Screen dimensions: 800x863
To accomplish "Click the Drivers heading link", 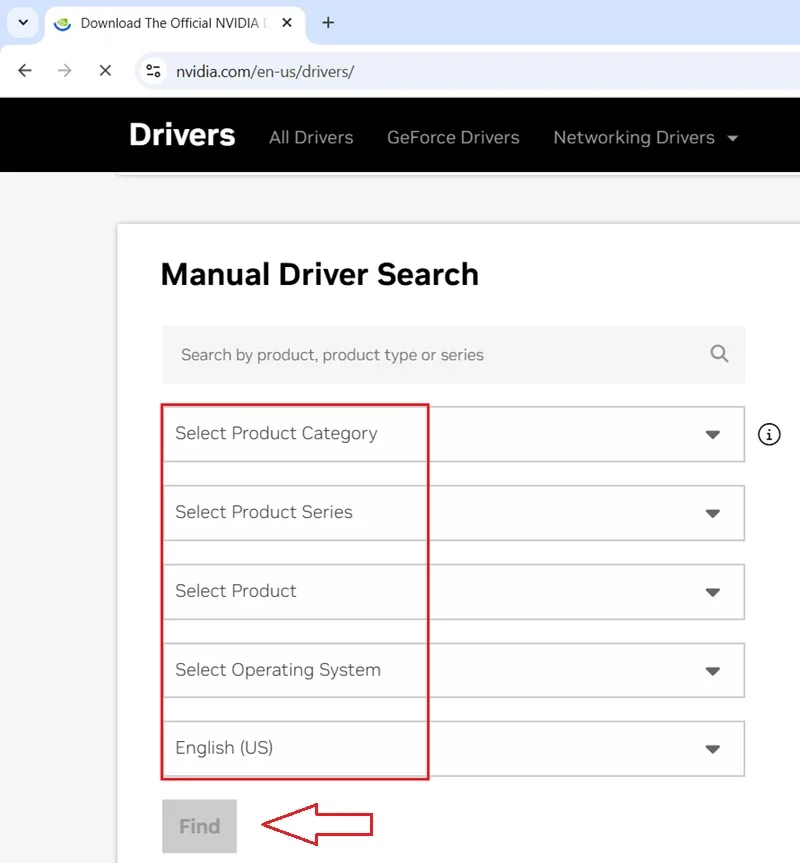I will pos(182,135).
